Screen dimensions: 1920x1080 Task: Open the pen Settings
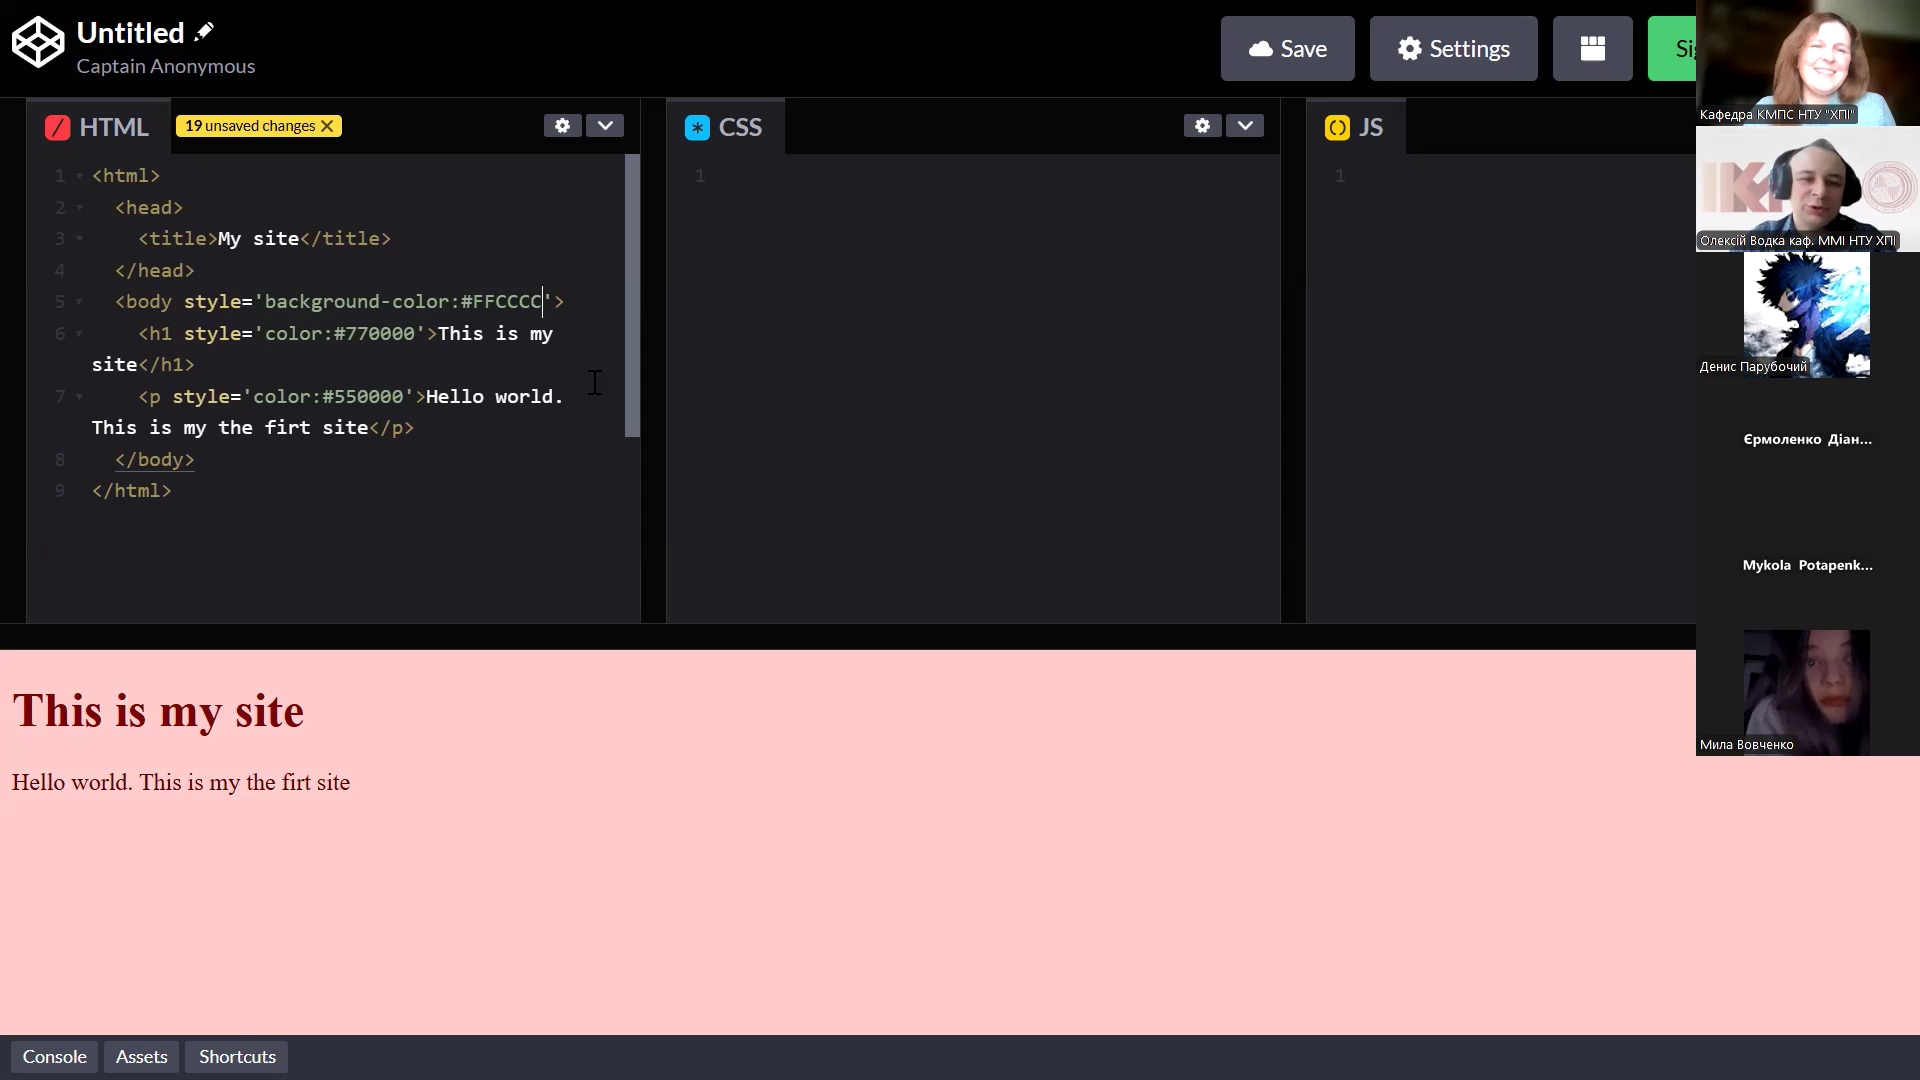pyautogui.click(x=1453, y=48)
